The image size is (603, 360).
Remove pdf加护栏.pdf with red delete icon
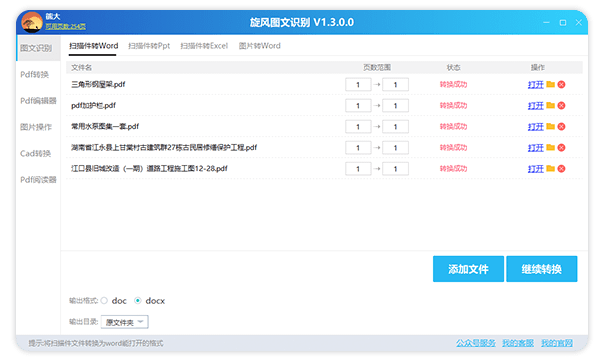(561, 105)
